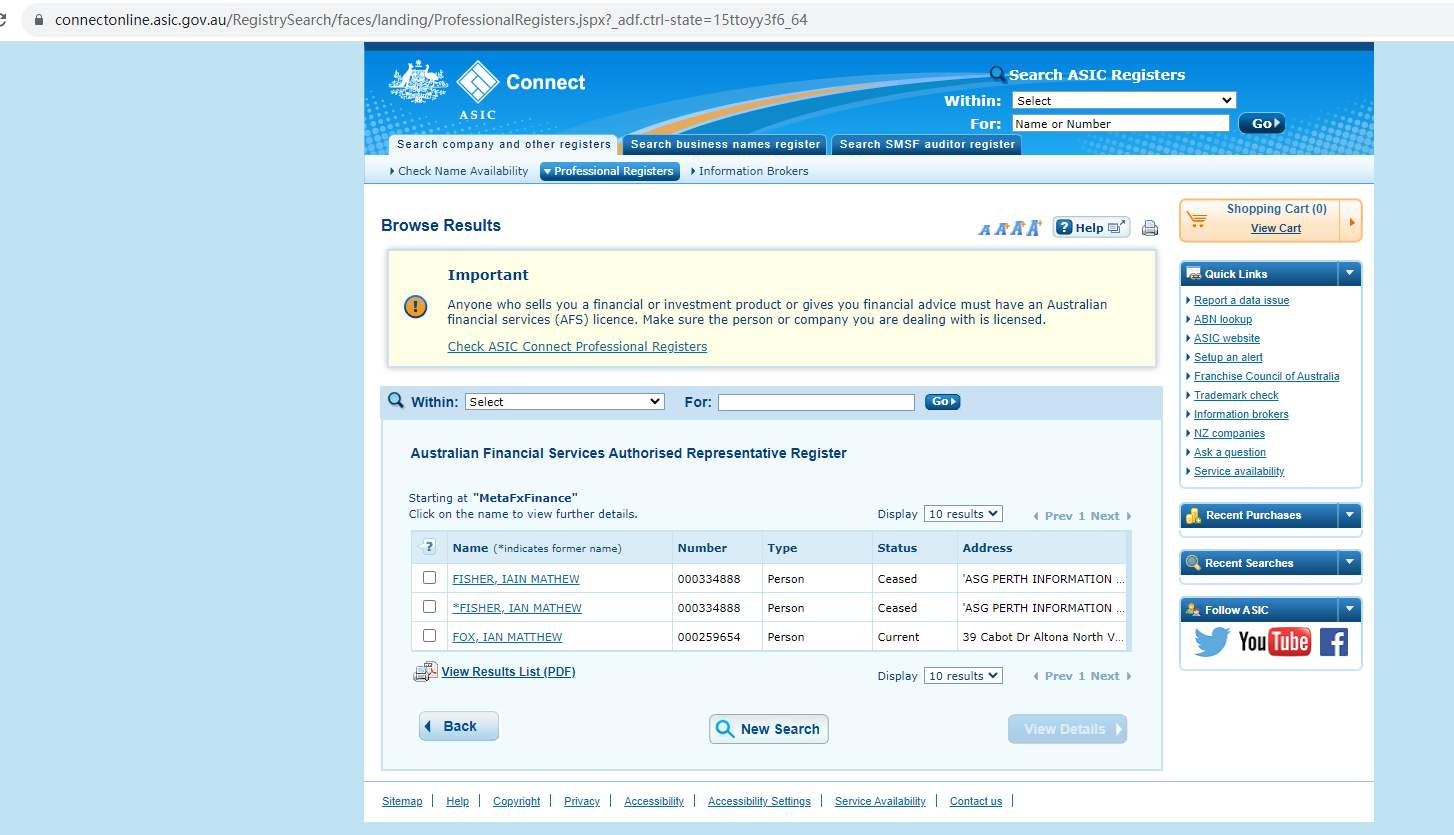This screenshot has height=835, width=1454.
Task: Open the Professional Registers menu item
Action: point(610,171)
